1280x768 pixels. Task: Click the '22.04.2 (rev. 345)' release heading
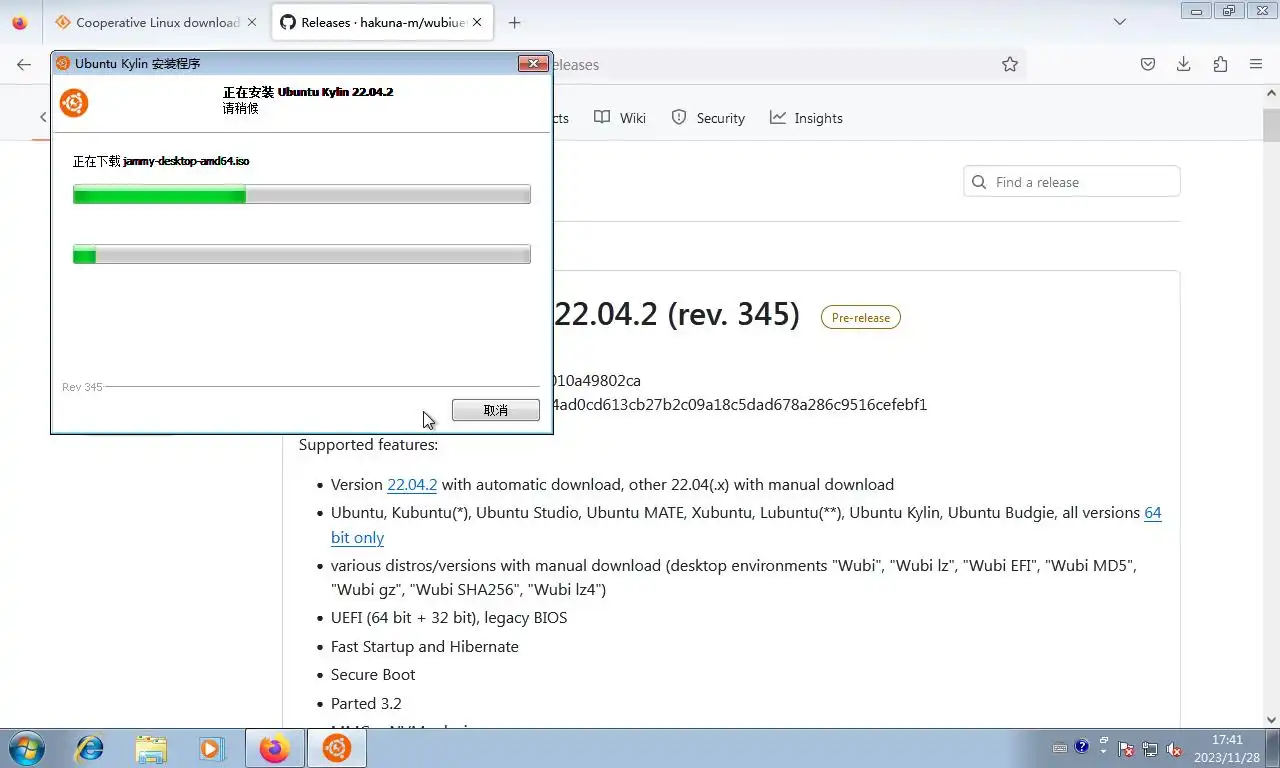[677, 314]
